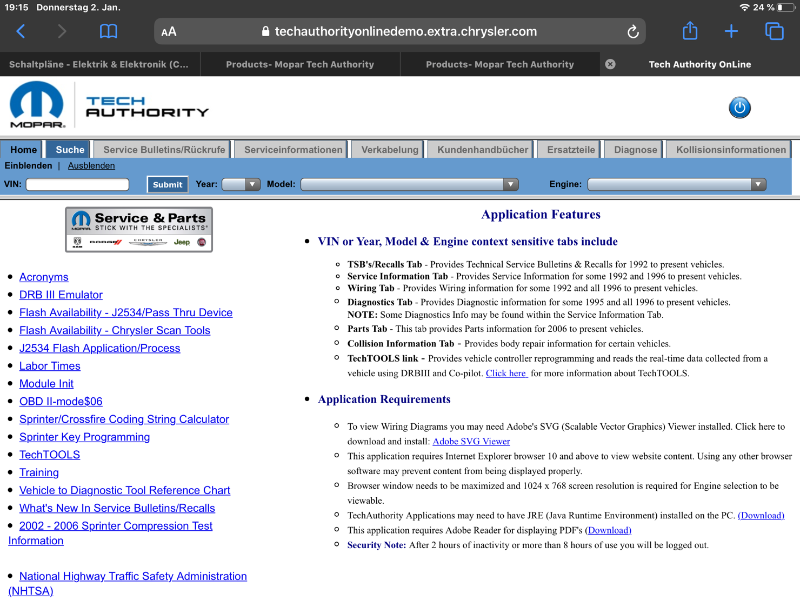Follow the Adobe SVG Viewer link
This screenshot has width=800, height=600.
click(471, 441)
